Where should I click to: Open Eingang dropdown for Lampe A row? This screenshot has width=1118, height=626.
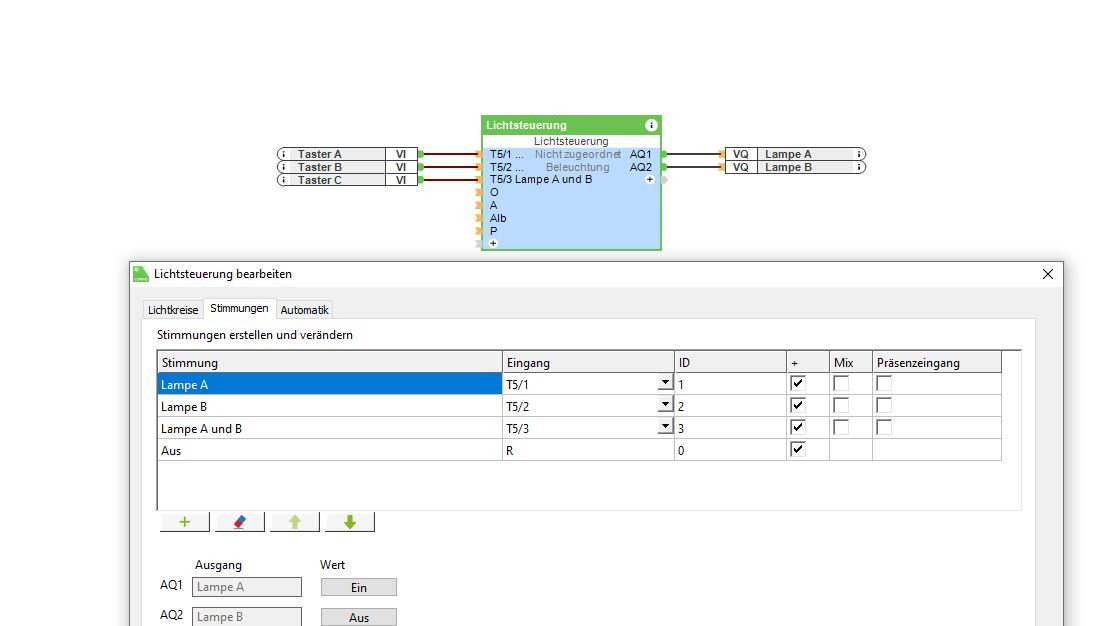[665, 384]
